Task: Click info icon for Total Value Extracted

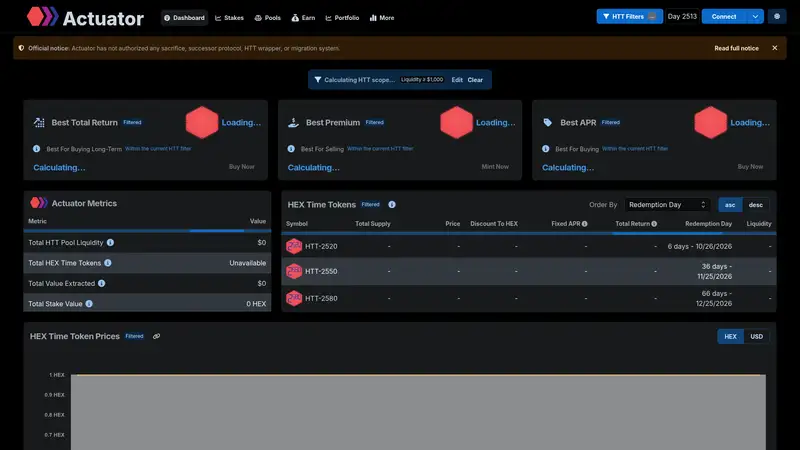Action: click(x=102, y=283)
